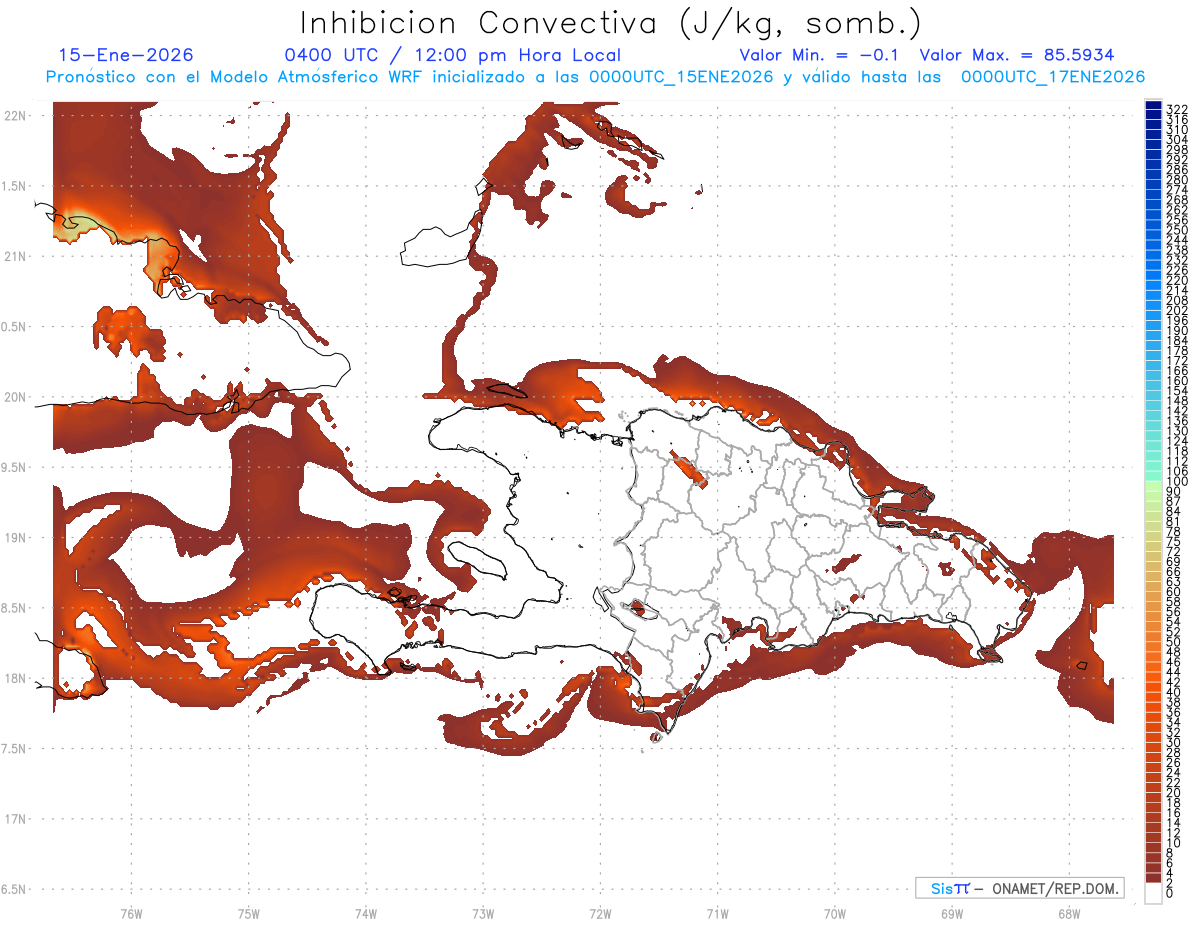This screenshot has width=1200, height=927.
Task: Click the '68W' longitude label
Action: pyautogui.click(x=1068, y=914)
